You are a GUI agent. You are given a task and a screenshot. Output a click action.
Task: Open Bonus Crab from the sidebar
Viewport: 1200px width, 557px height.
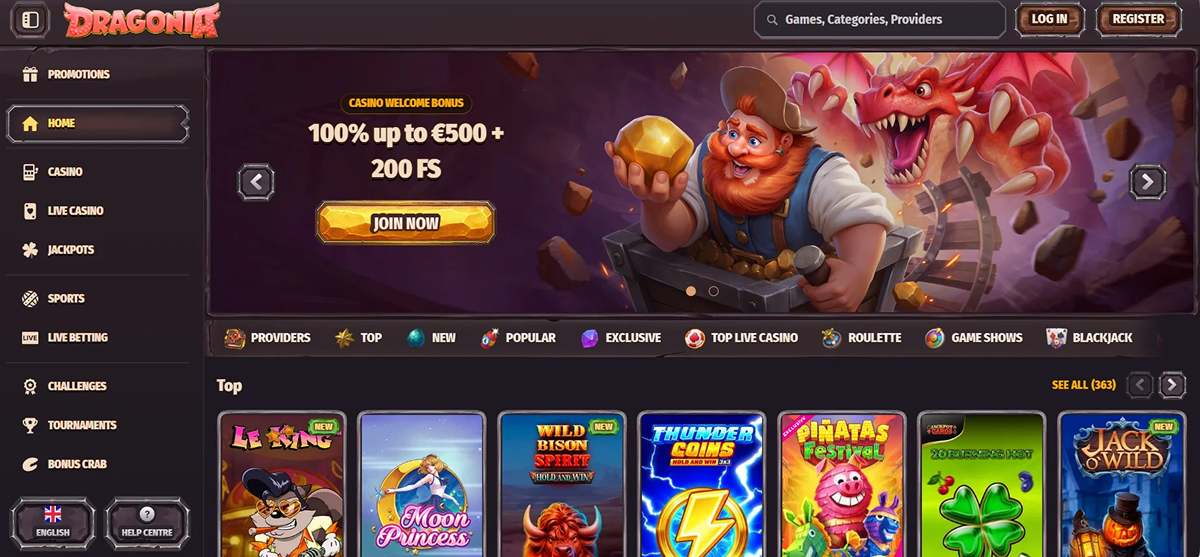click(x=66, y=464)
